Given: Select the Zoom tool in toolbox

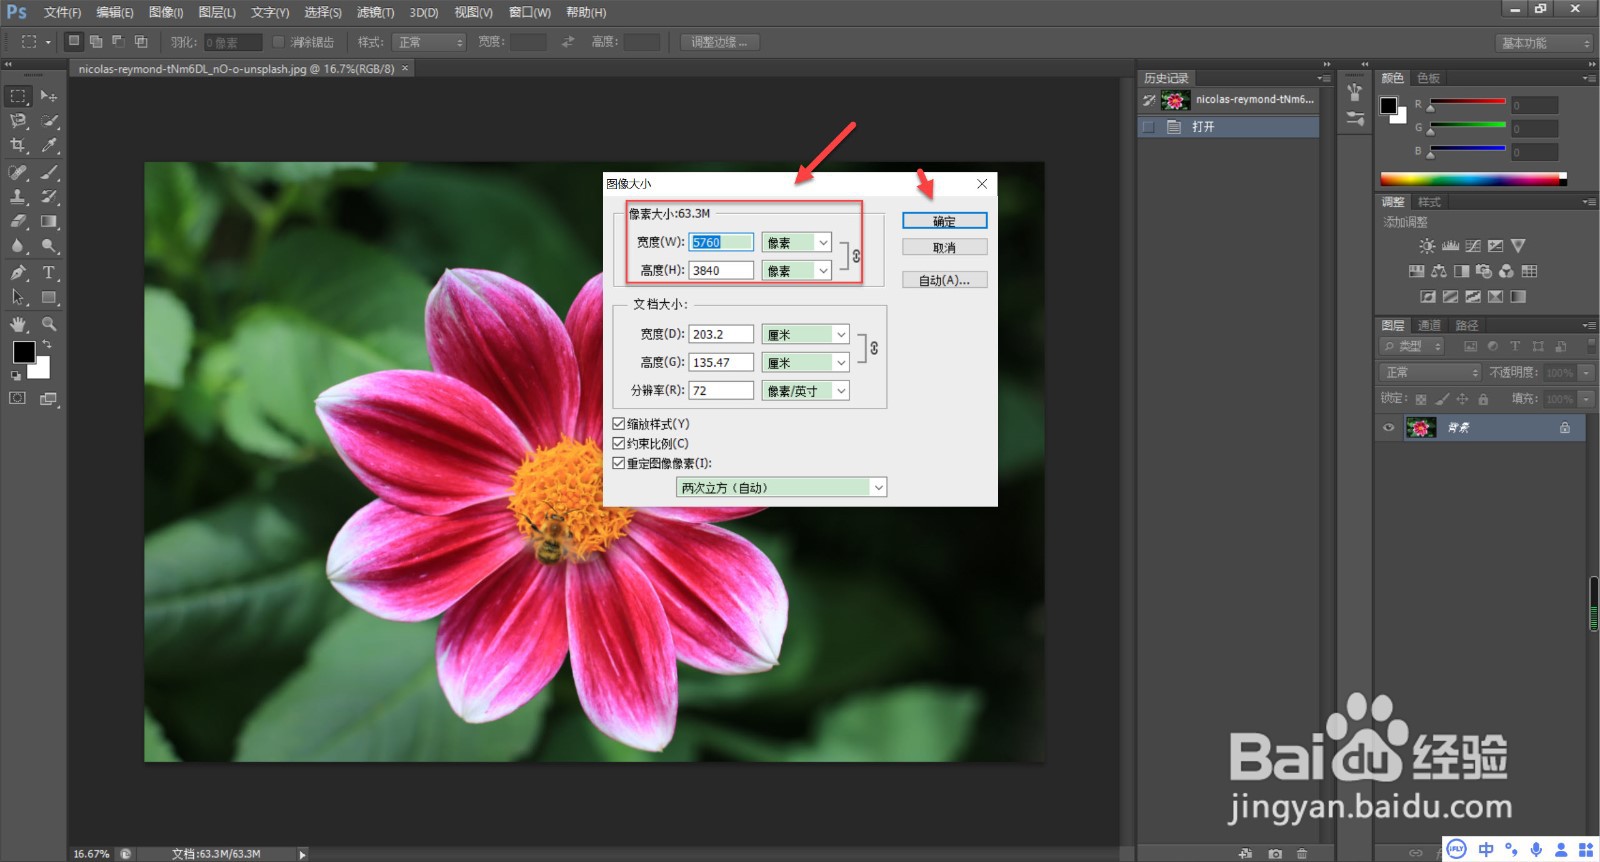Looking at the screenshot, I should [49, 324].
